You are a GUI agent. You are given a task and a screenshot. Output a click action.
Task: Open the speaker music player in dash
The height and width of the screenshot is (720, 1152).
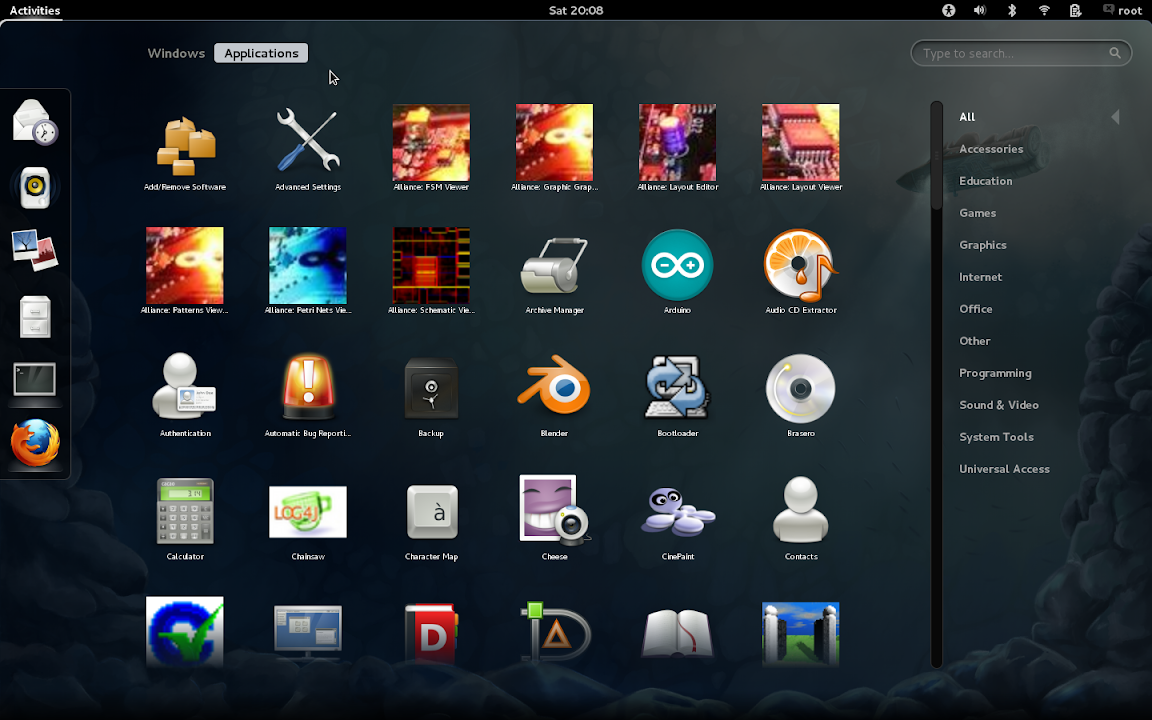pos(35,187)
